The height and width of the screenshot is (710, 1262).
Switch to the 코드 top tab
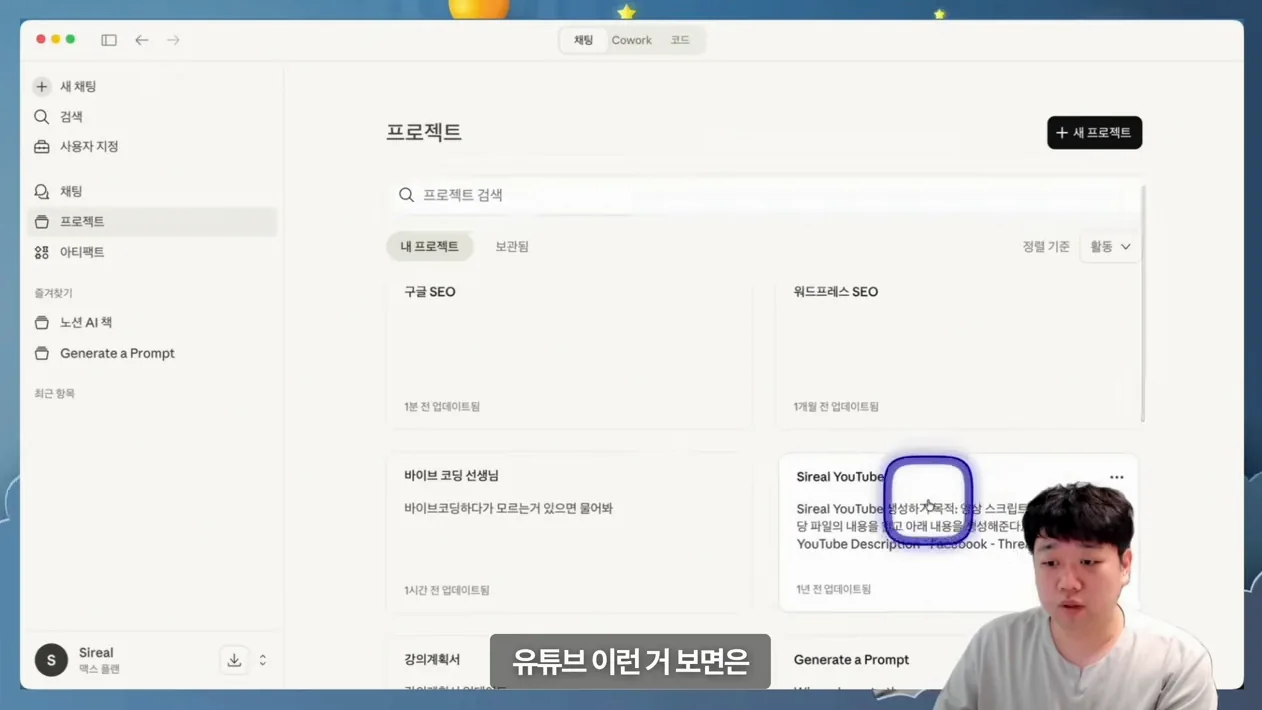pyautogui.click(x=680, y=40)
